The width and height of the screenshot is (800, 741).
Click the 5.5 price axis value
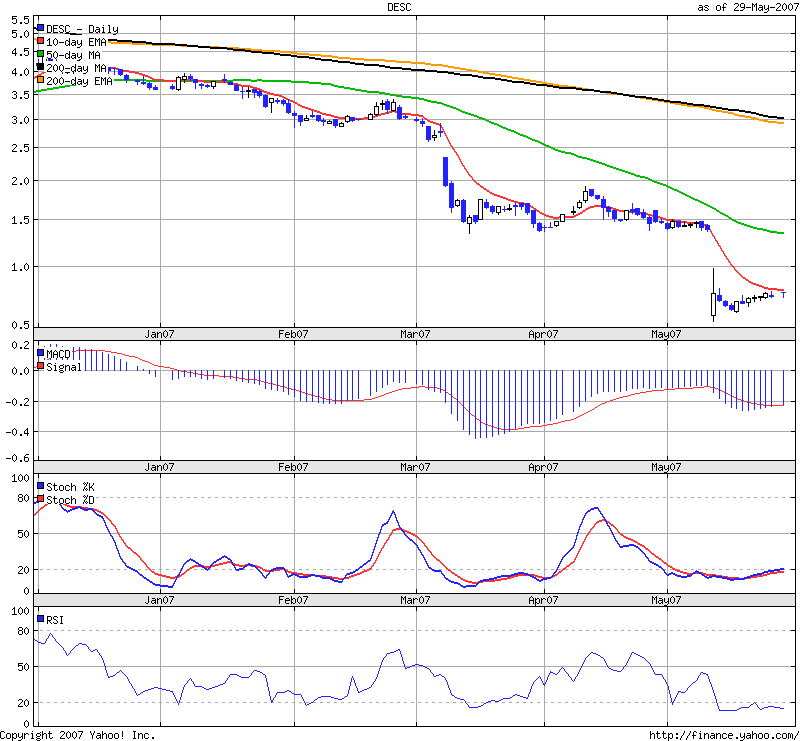click(x=20, y=20)
